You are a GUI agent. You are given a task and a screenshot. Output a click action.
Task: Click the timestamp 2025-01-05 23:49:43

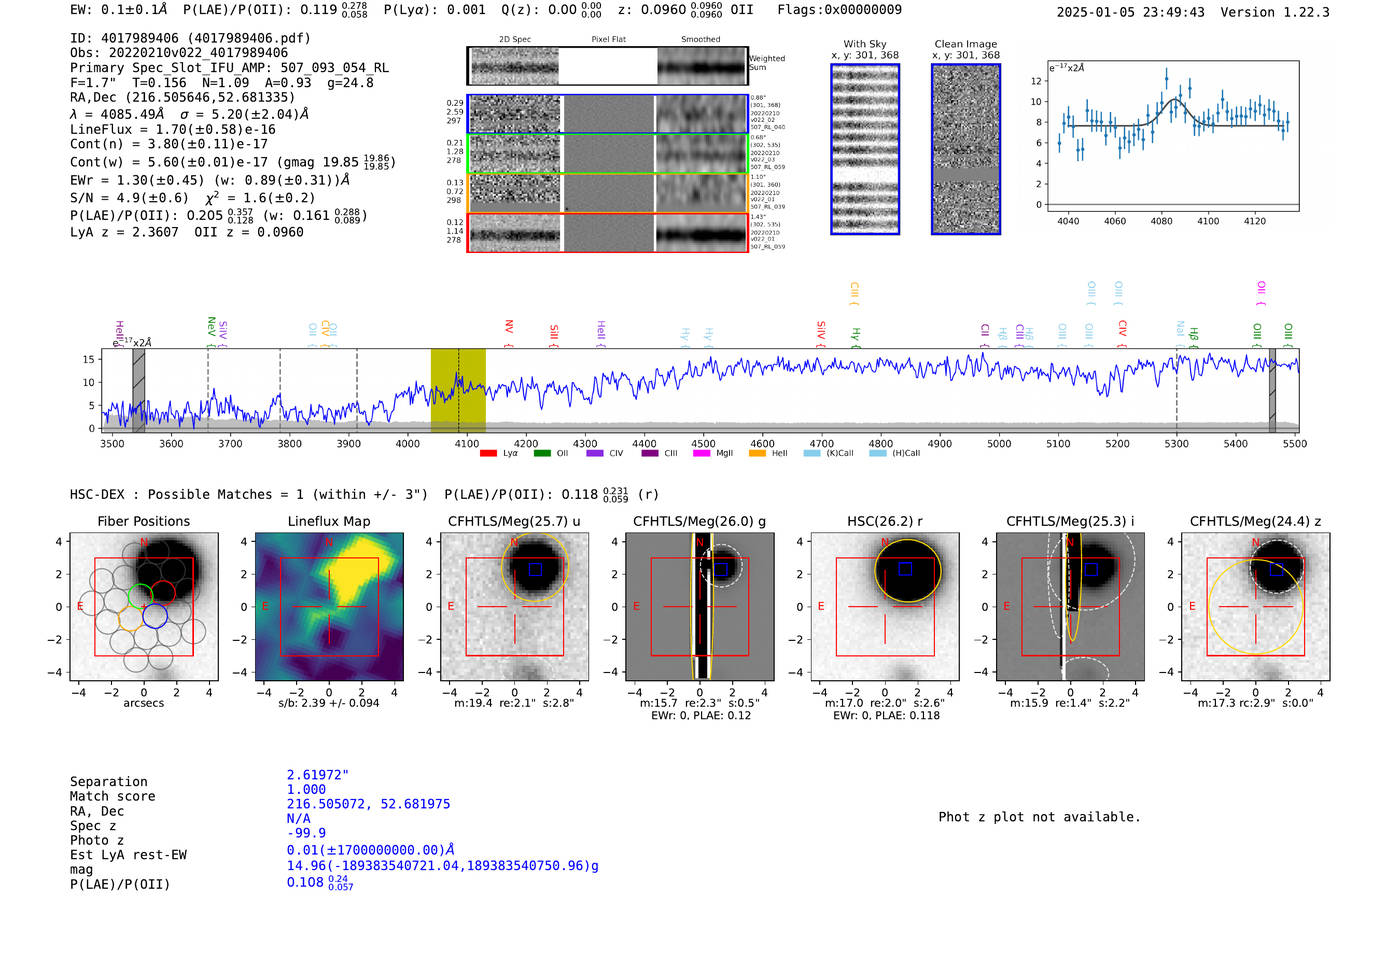1130,13
